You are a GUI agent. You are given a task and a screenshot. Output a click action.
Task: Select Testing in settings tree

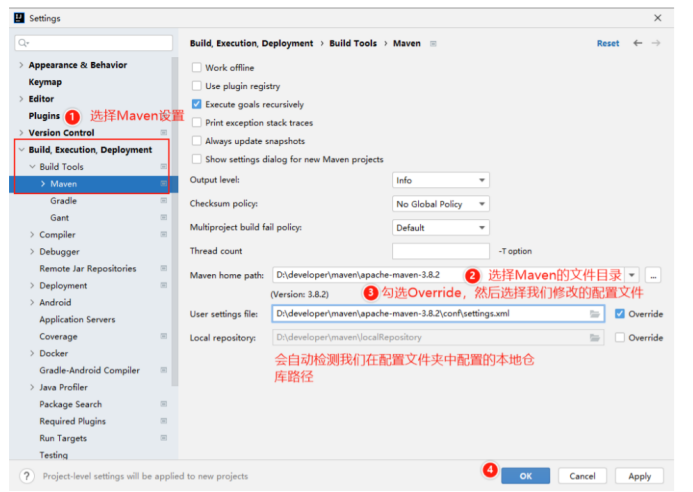pyautogui.click(x=53, y=455)
